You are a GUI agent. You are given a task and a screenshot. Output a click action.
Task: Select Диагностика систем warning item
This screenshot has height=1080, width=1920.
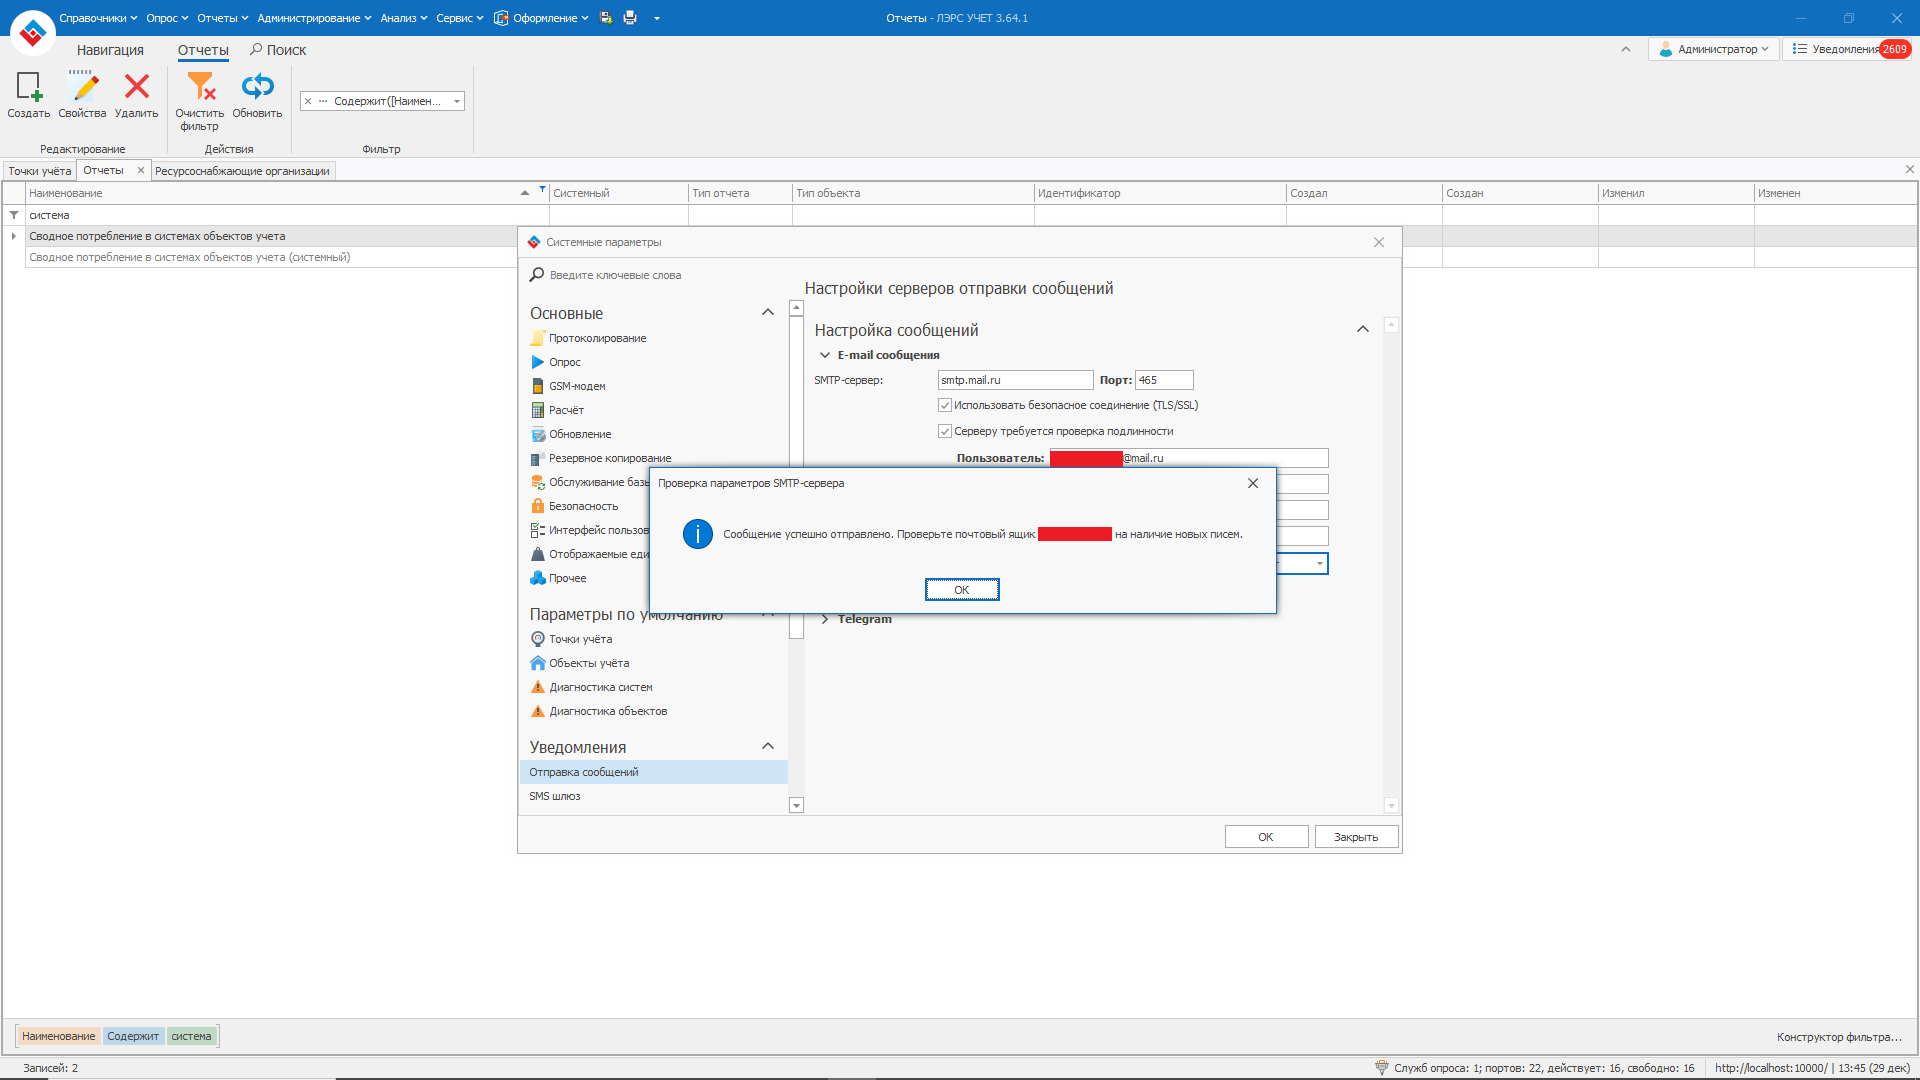click(600, 687)
